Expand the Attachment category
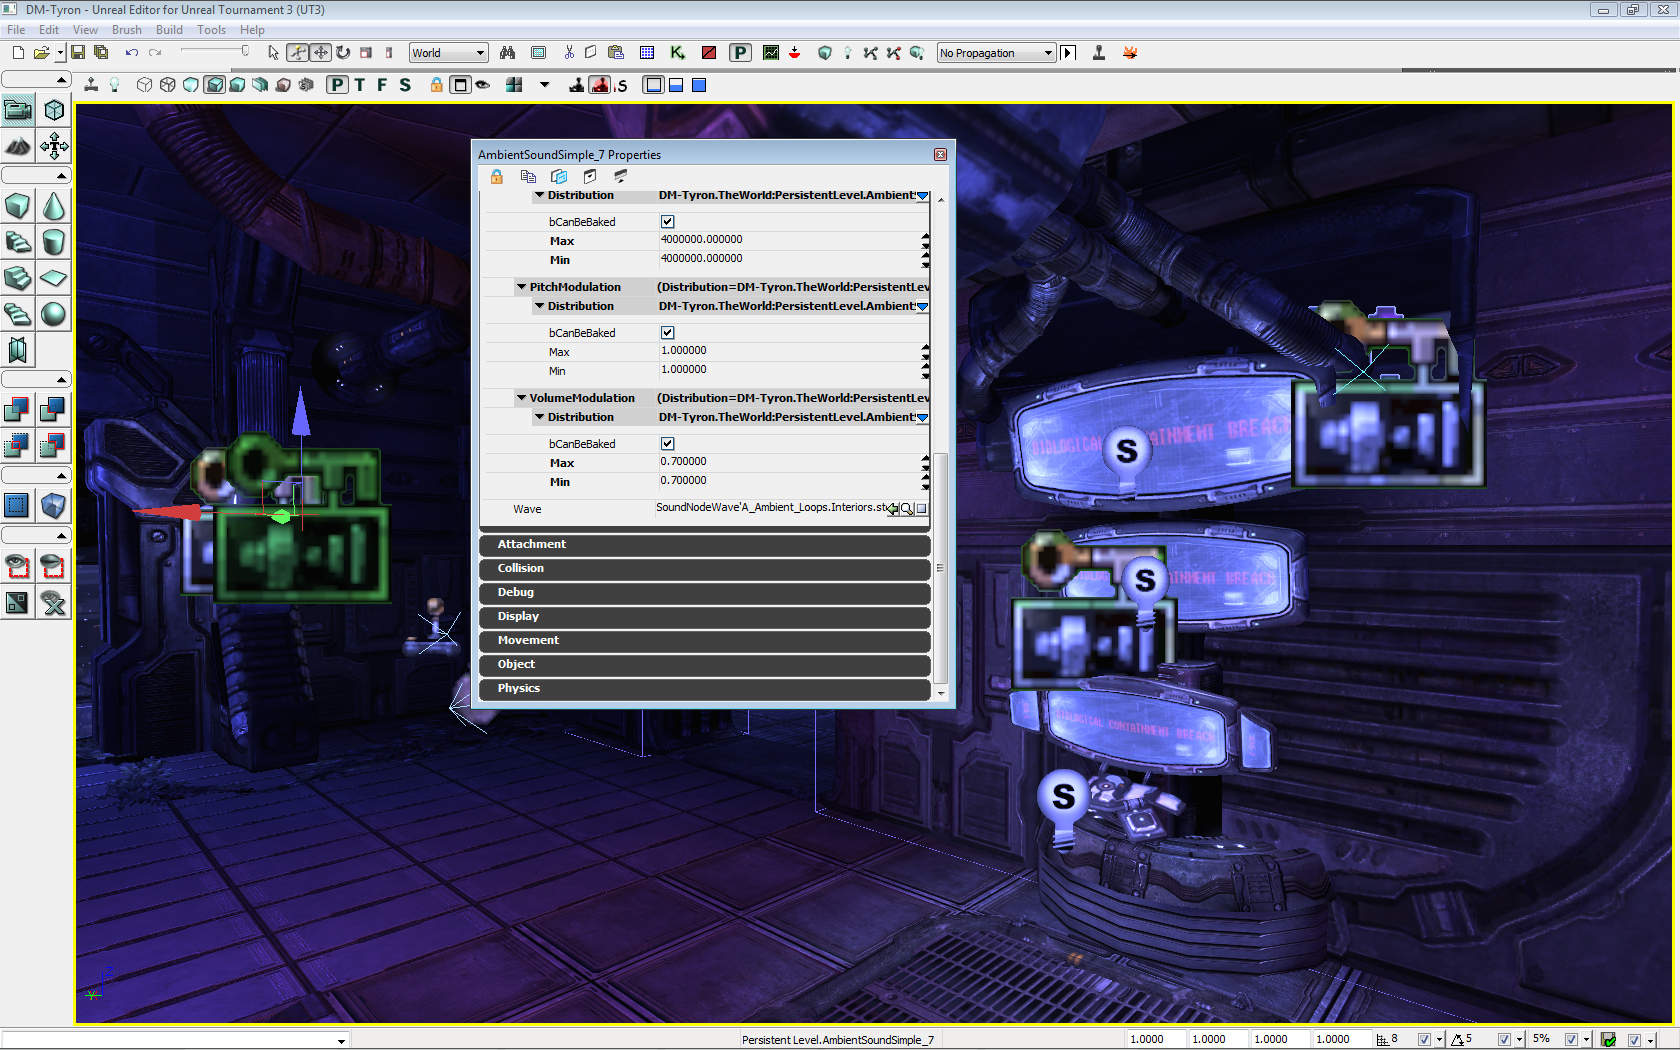The height and width of the screenshot is (1050, 1680). (705, 545)
